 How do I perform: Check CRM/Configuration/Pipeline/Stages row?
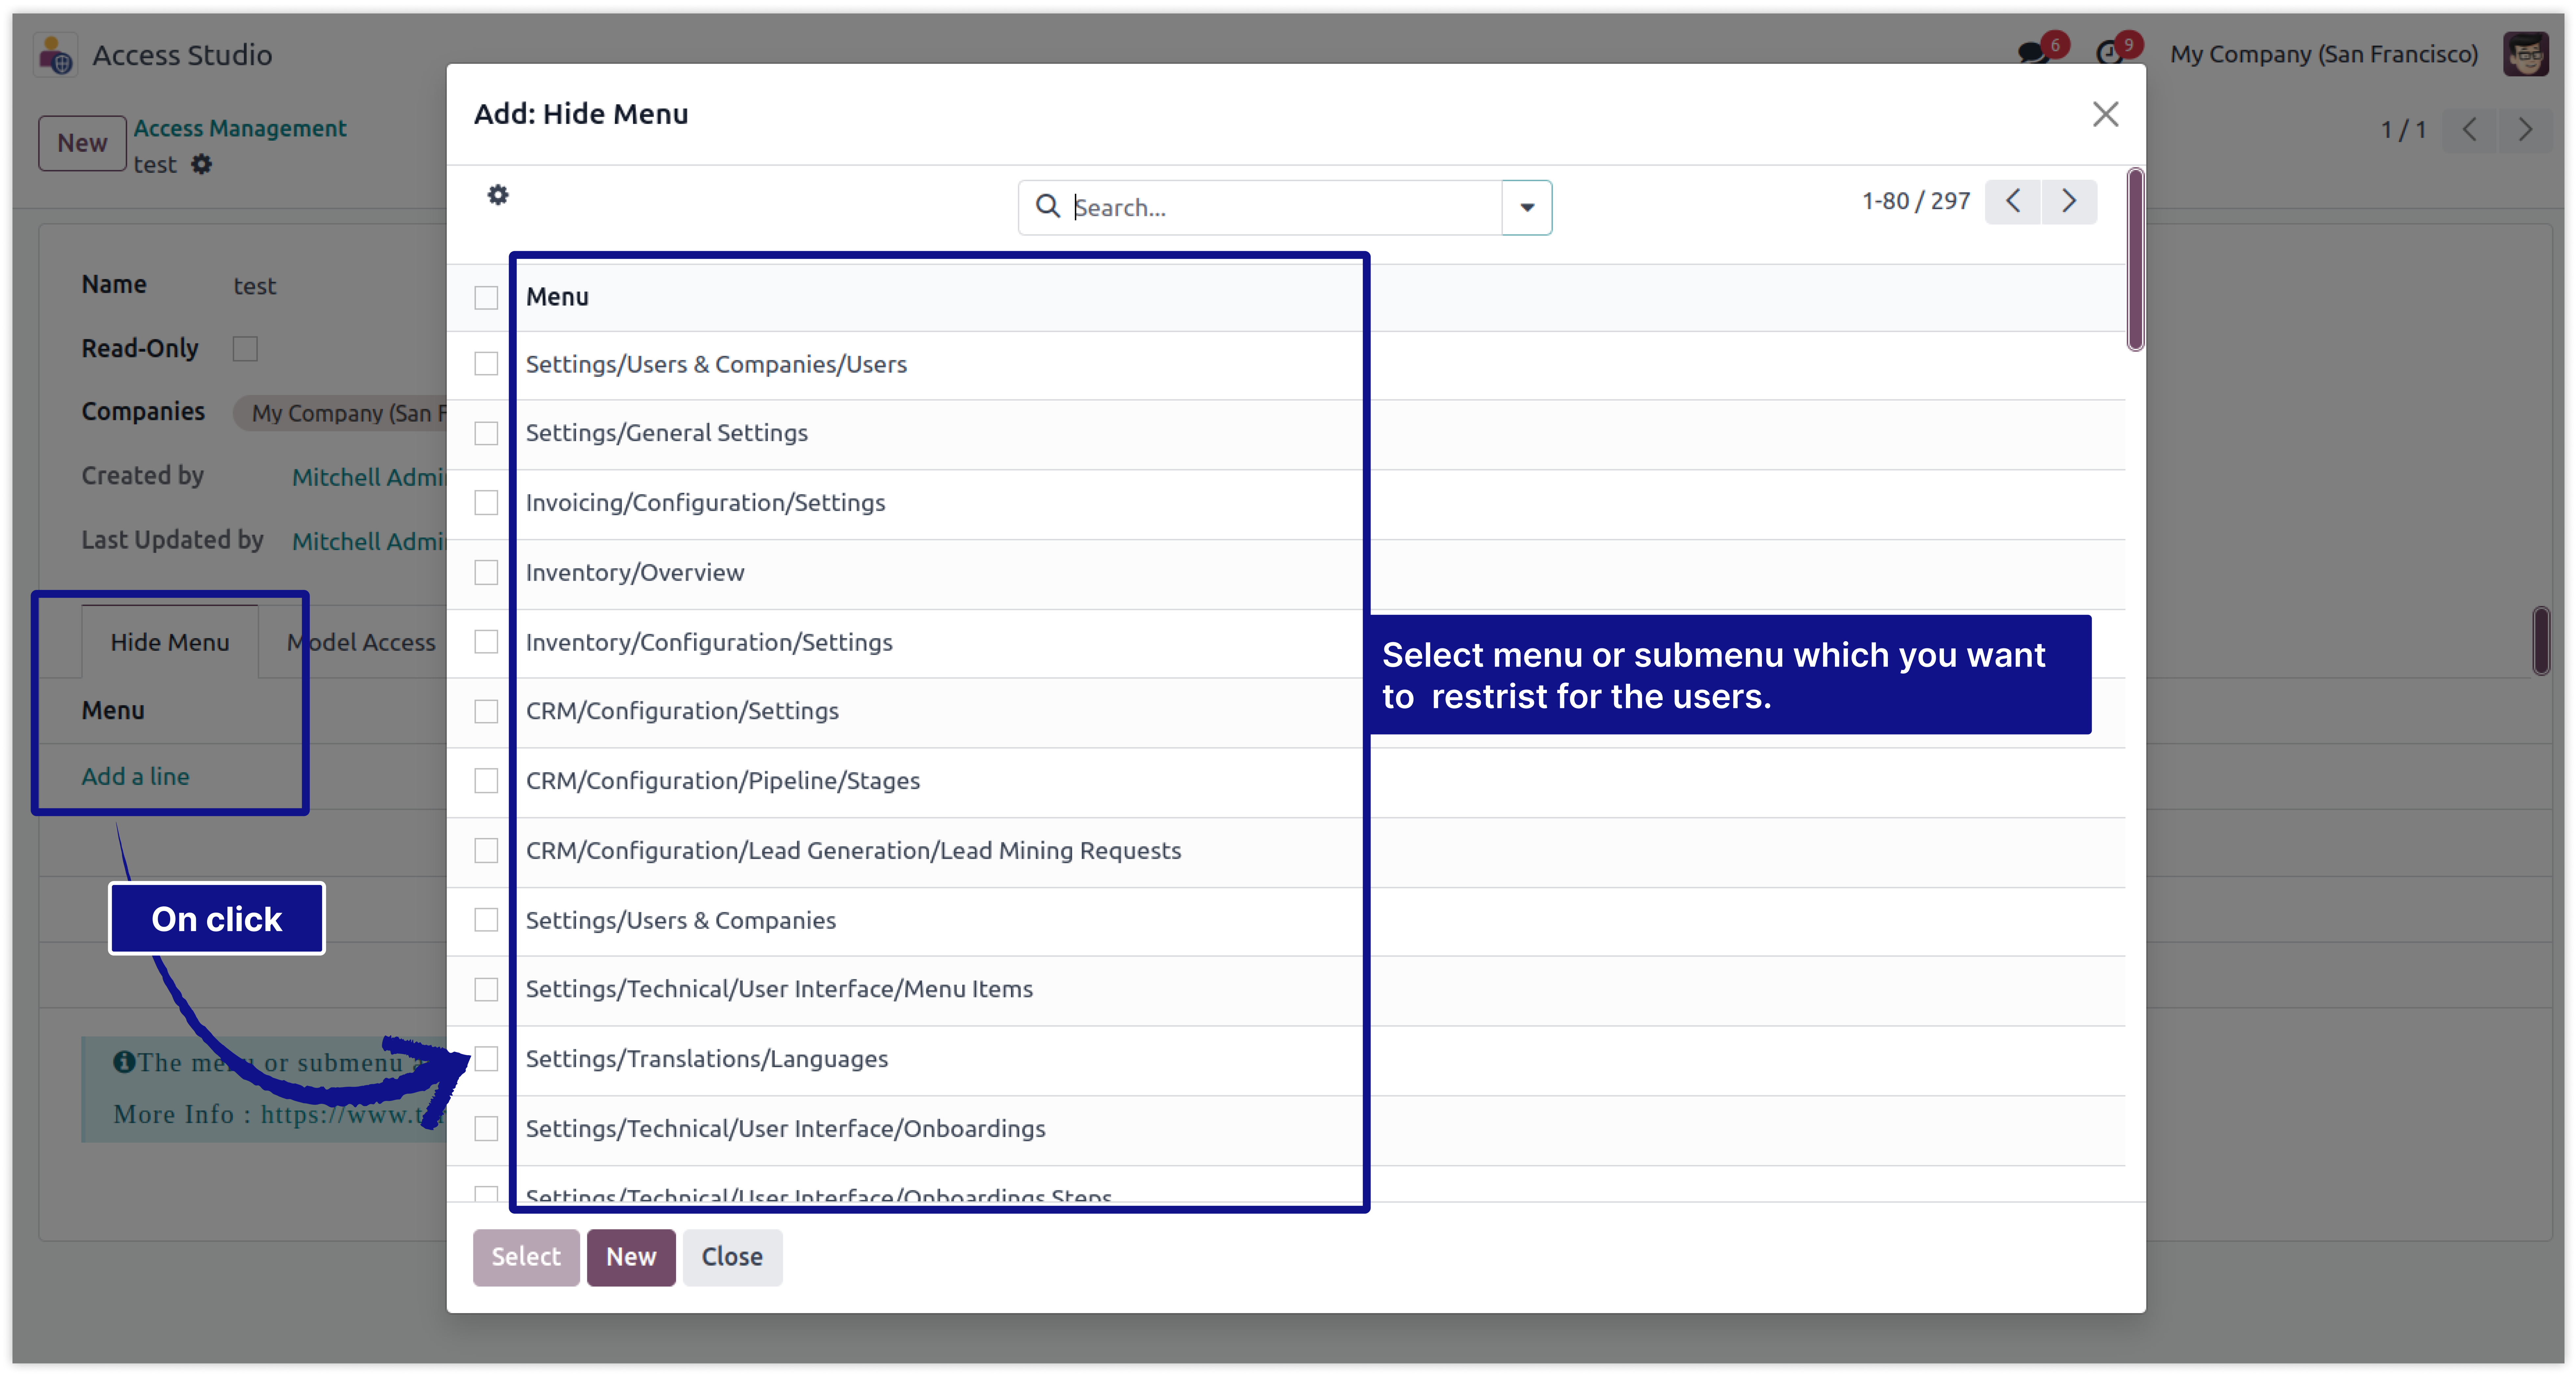[x=486, y=781]
